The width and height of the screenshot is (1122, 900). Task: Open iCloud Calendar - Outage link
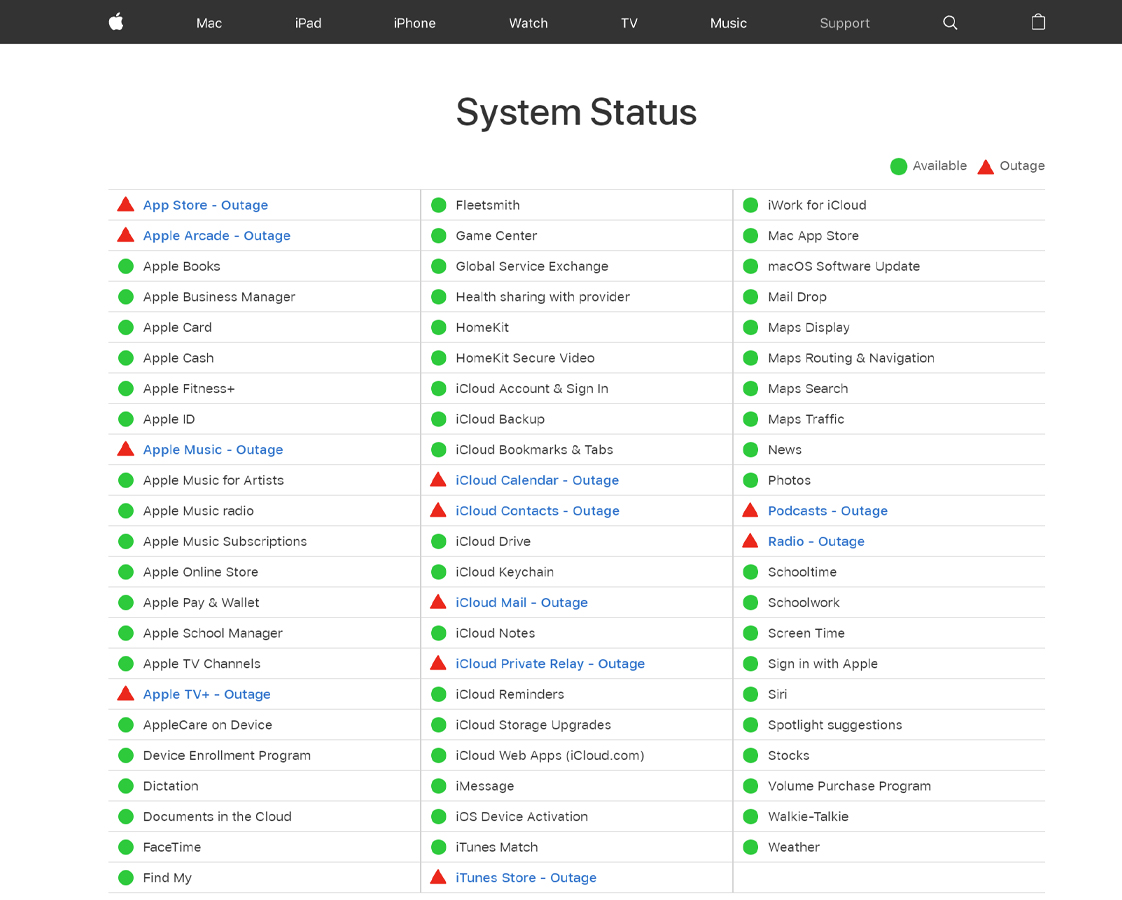coord(537,480)
